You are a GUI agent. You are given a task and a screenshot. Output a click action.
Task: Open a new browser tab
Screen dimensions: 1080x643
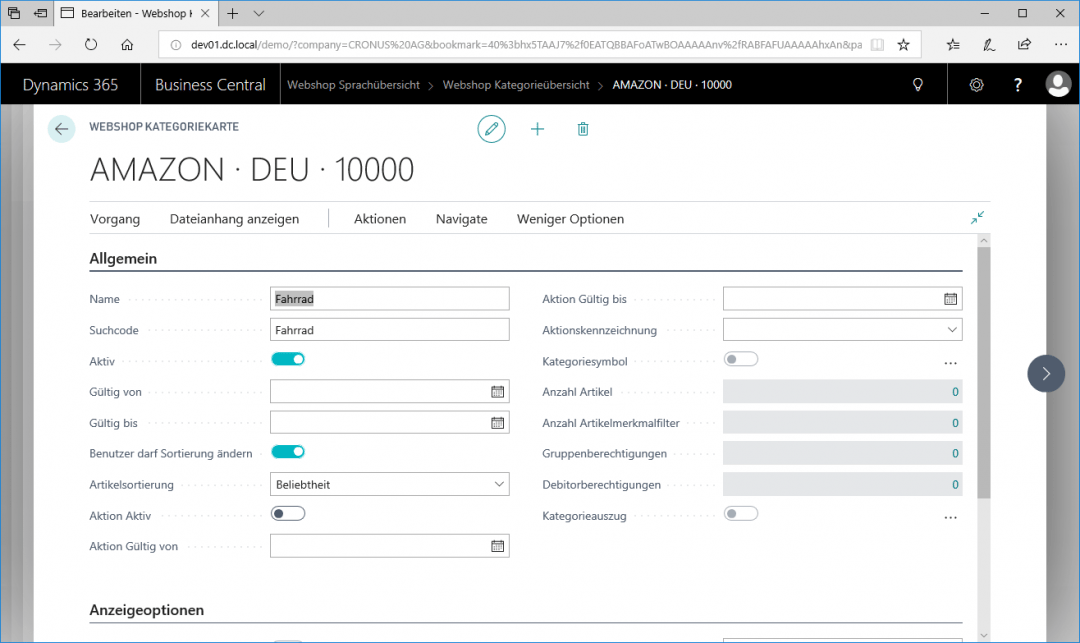click(x=233, y=13)
